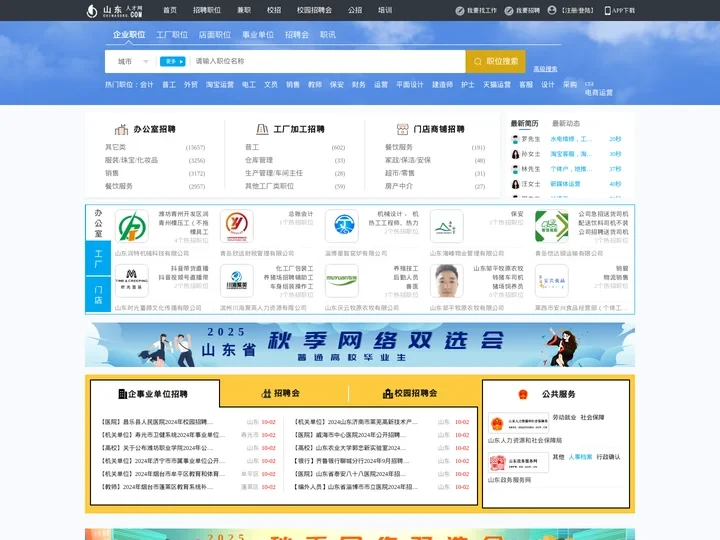Open the 人事档案 link under 公共服务
The image size is (720, 540).
coord(580,457)
